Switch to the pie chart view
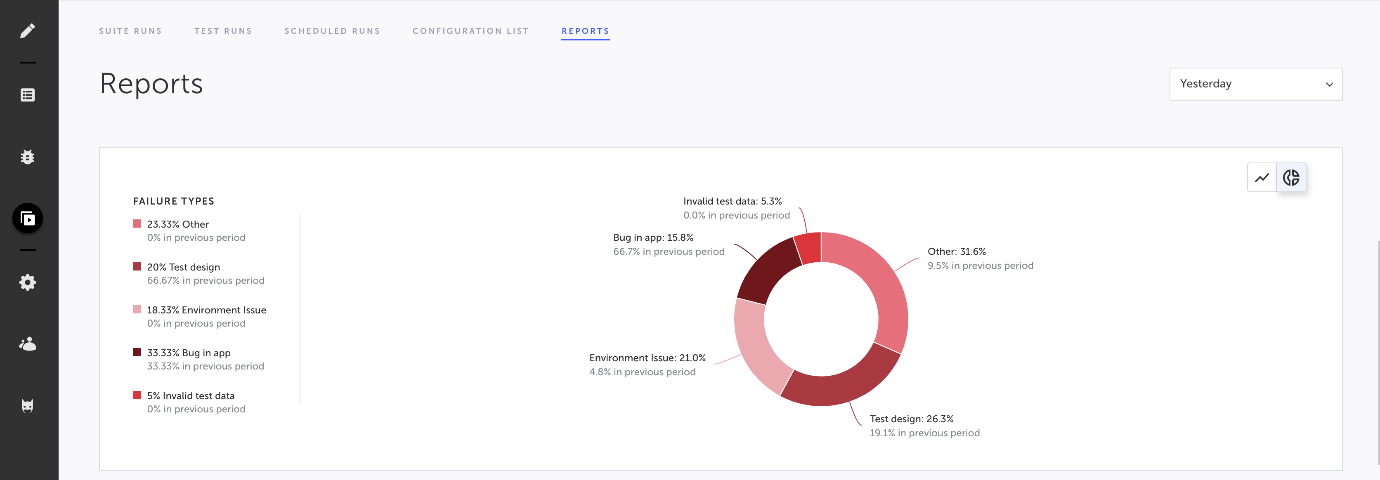Viewport: 1380px width, 480px height. (1292, 178)
